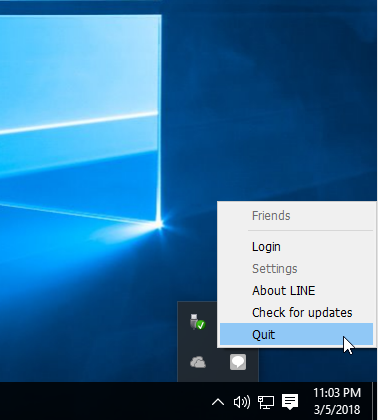Open Settings in the LINE context menu
This screenshot has width=379, height=420.
point(296,269)
